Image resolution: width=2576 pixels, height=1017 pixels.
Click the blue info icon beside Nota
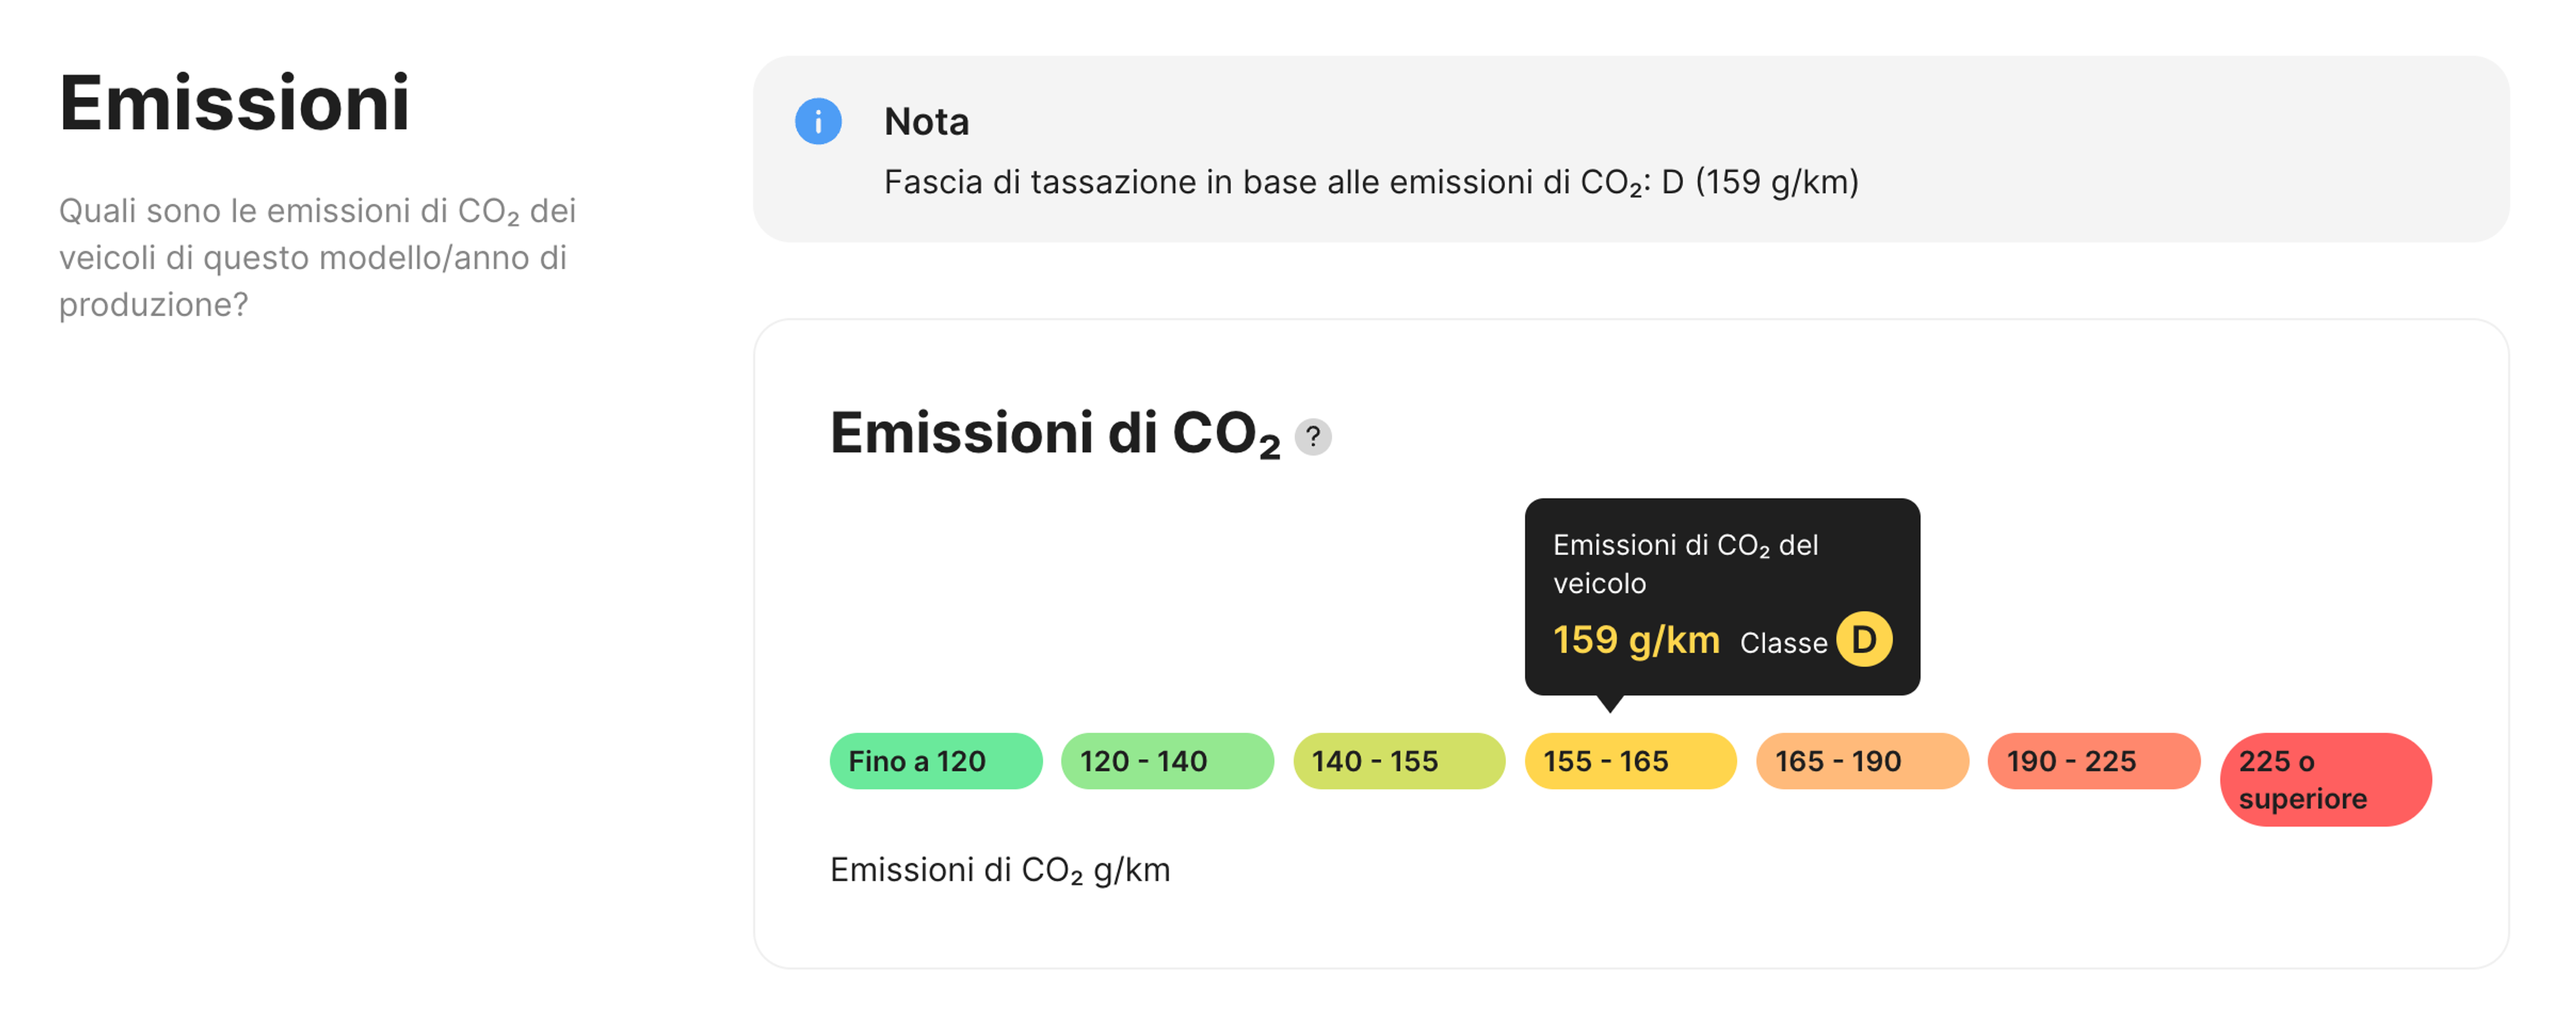click(x=819, y=122)
